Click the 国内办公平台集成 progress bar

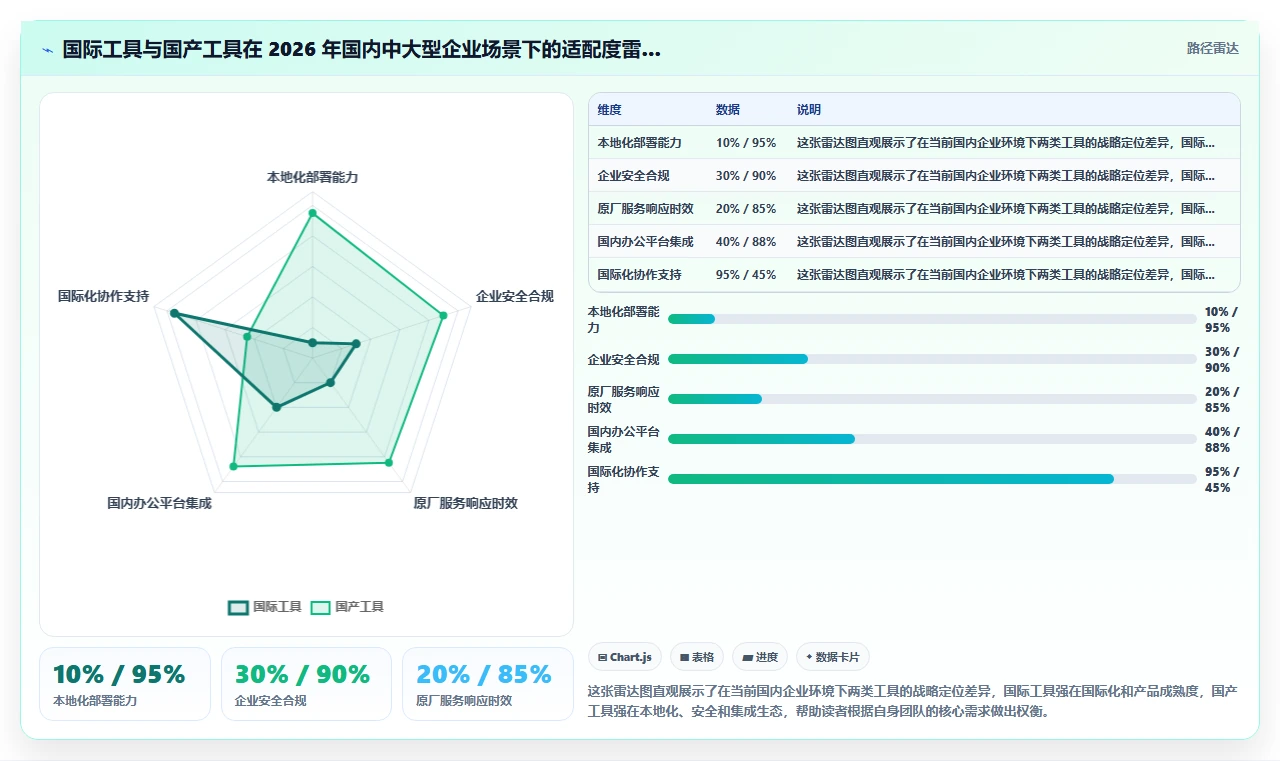[x=932, y=439]
